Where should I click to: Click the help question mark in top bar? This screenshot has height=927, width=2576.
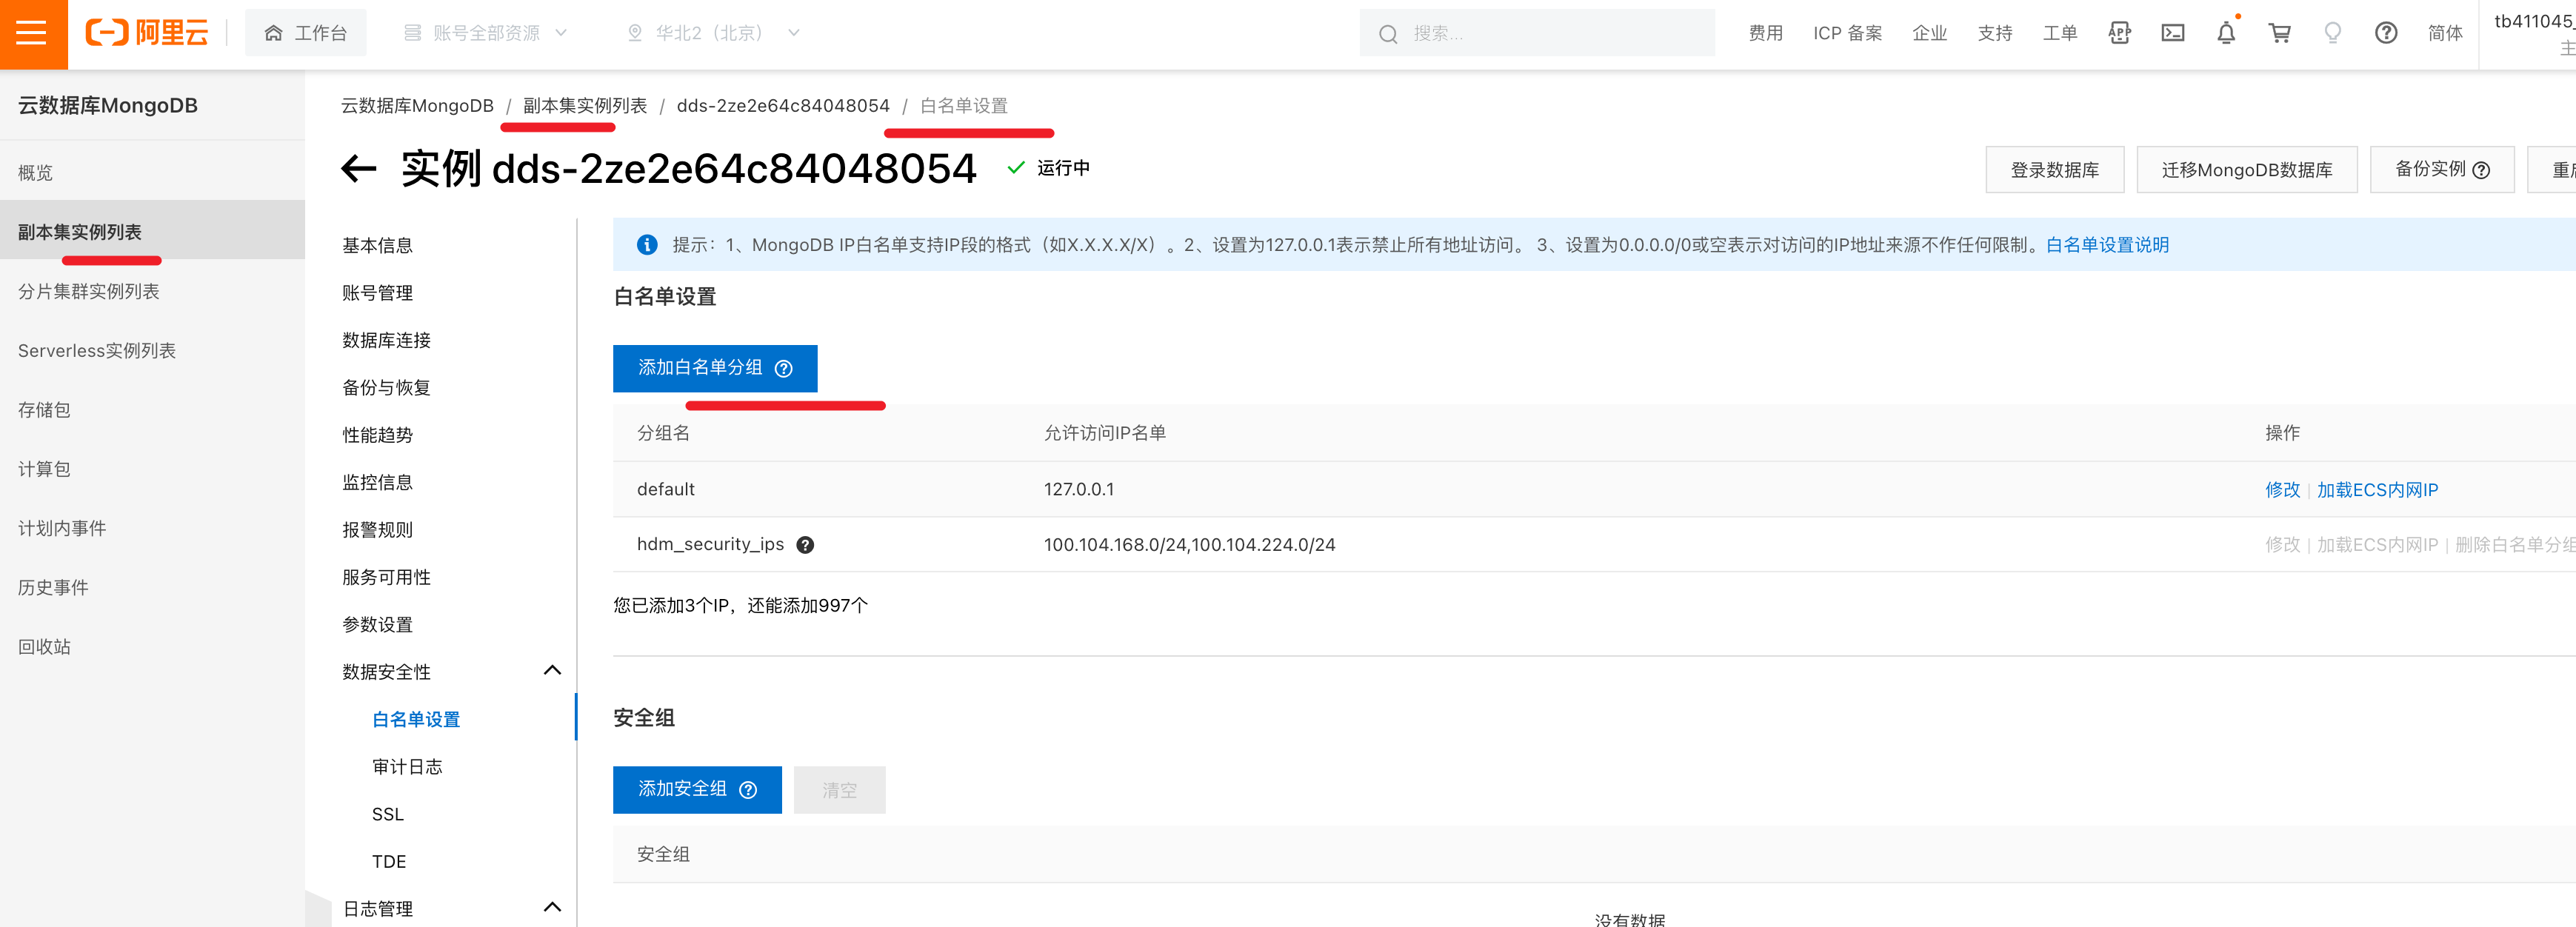pos(2385,33)
